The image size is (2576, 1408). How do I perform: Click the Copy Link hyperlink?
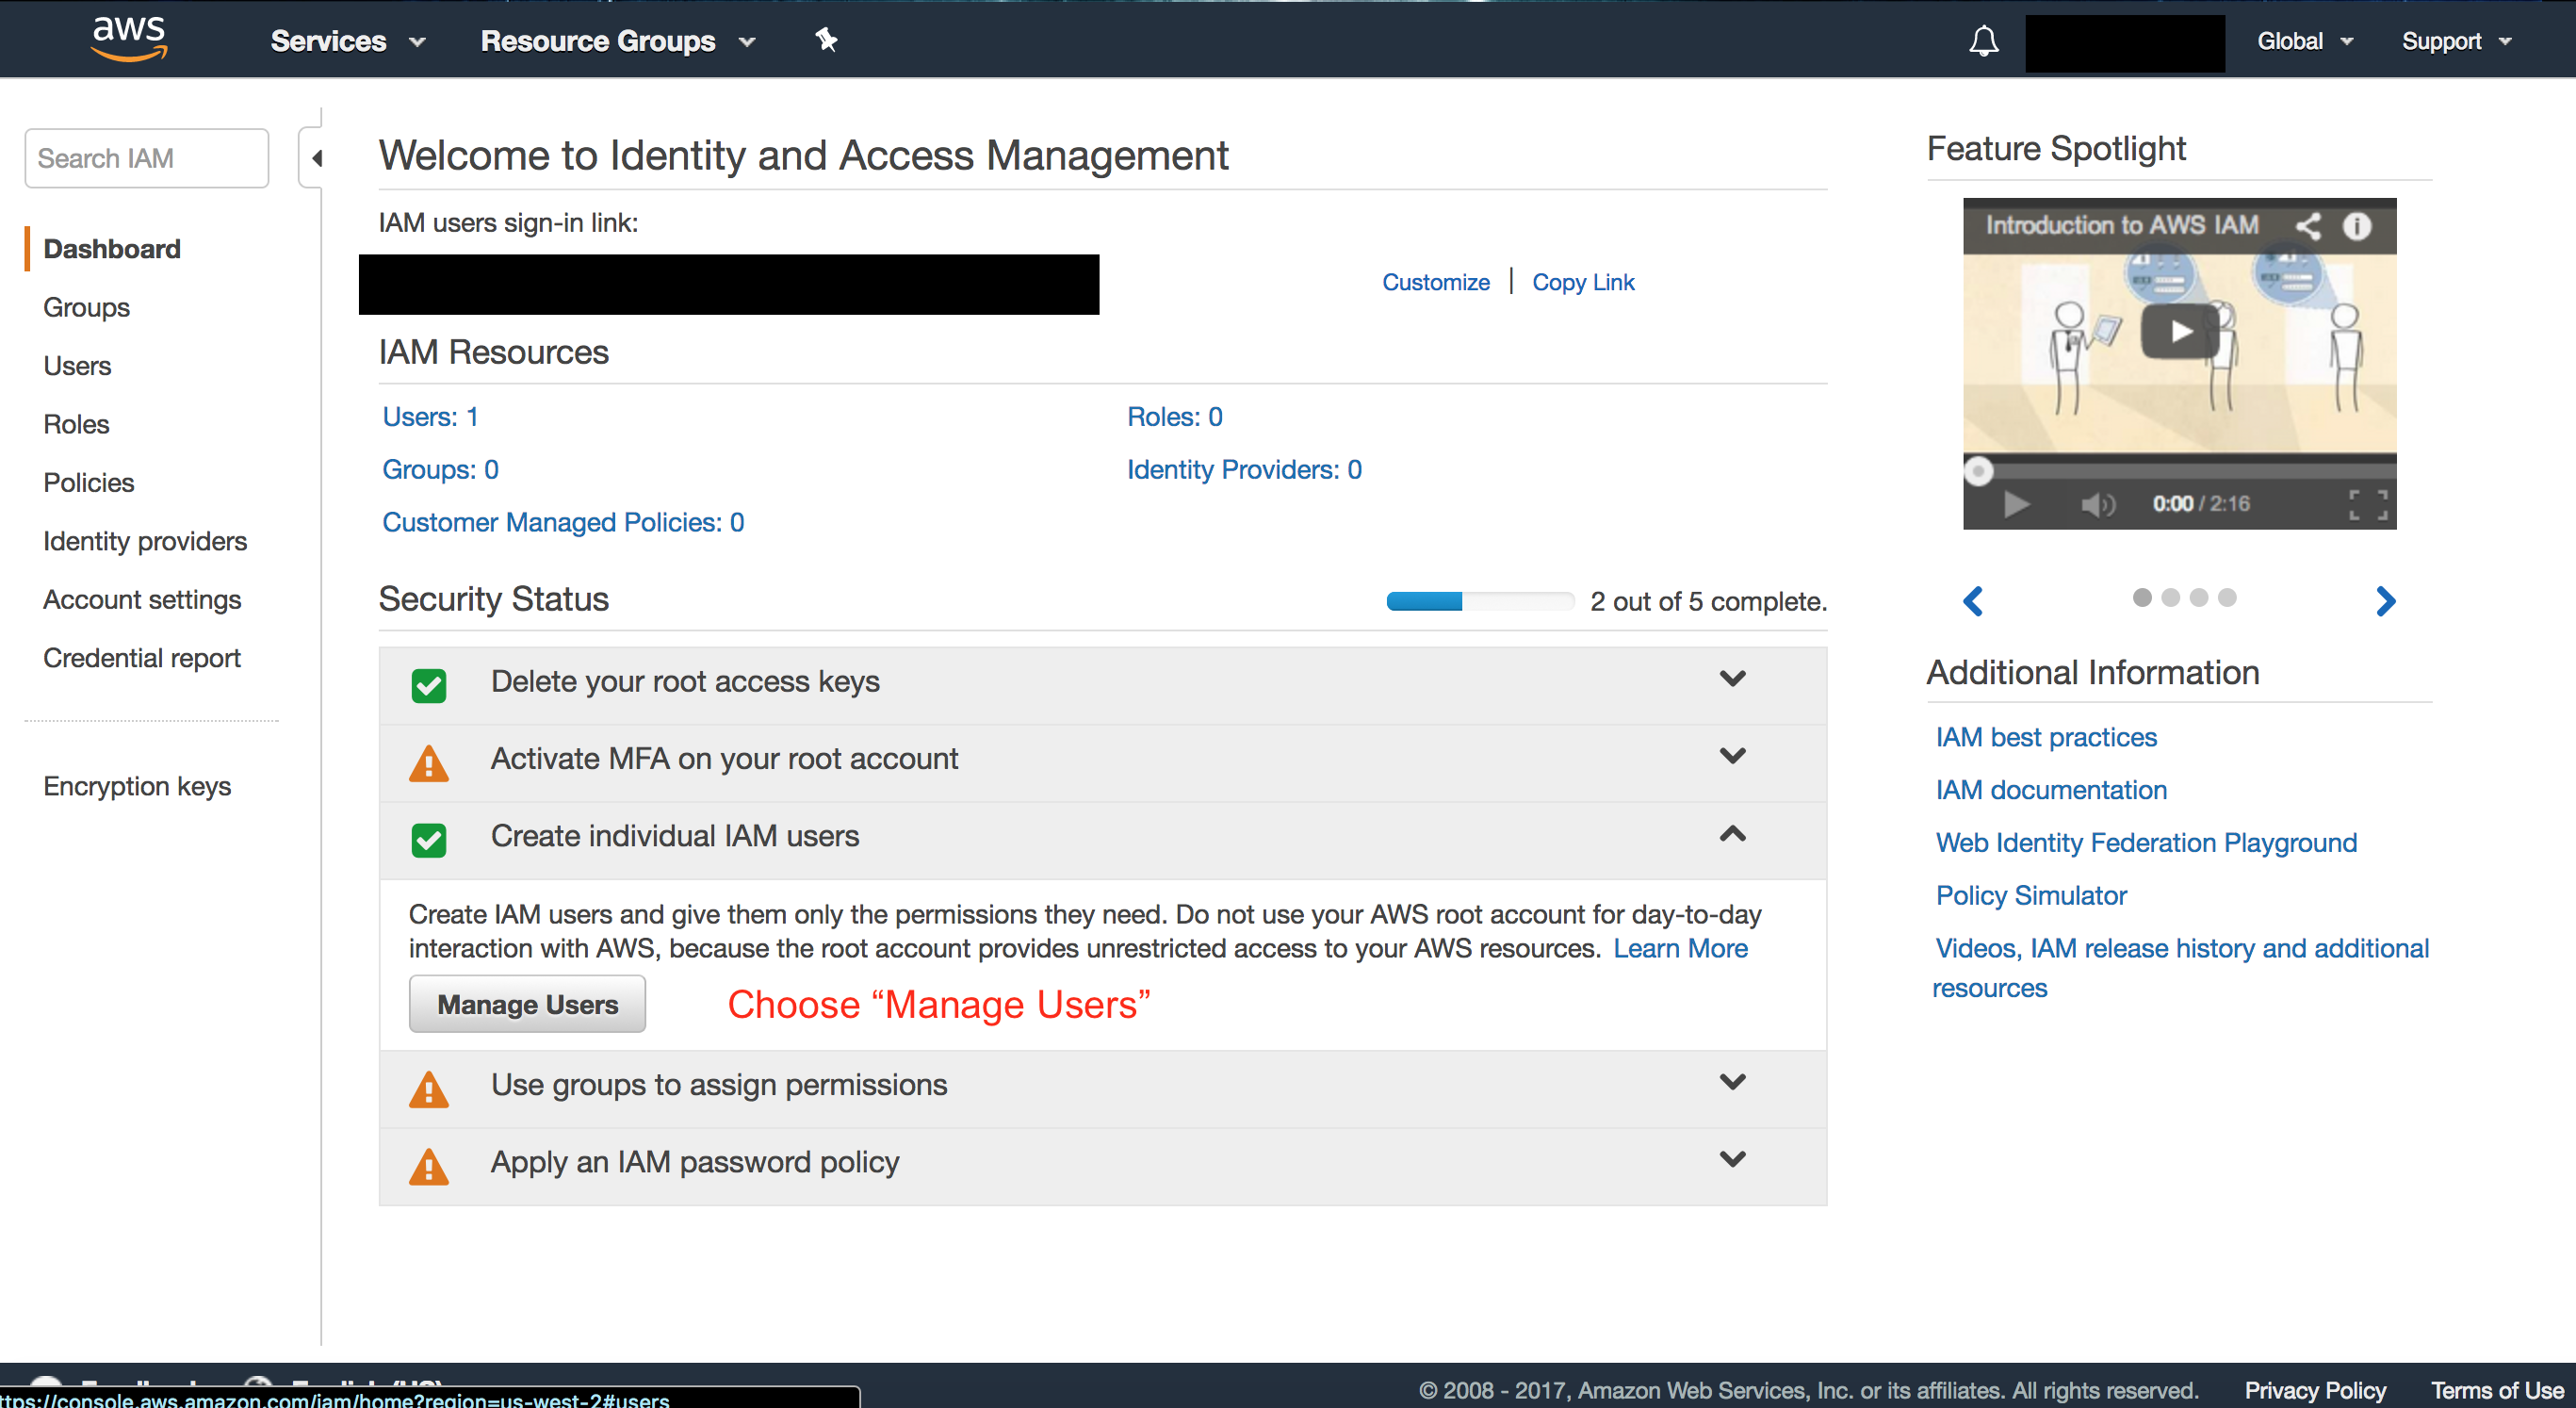(x=1582, y=282)
